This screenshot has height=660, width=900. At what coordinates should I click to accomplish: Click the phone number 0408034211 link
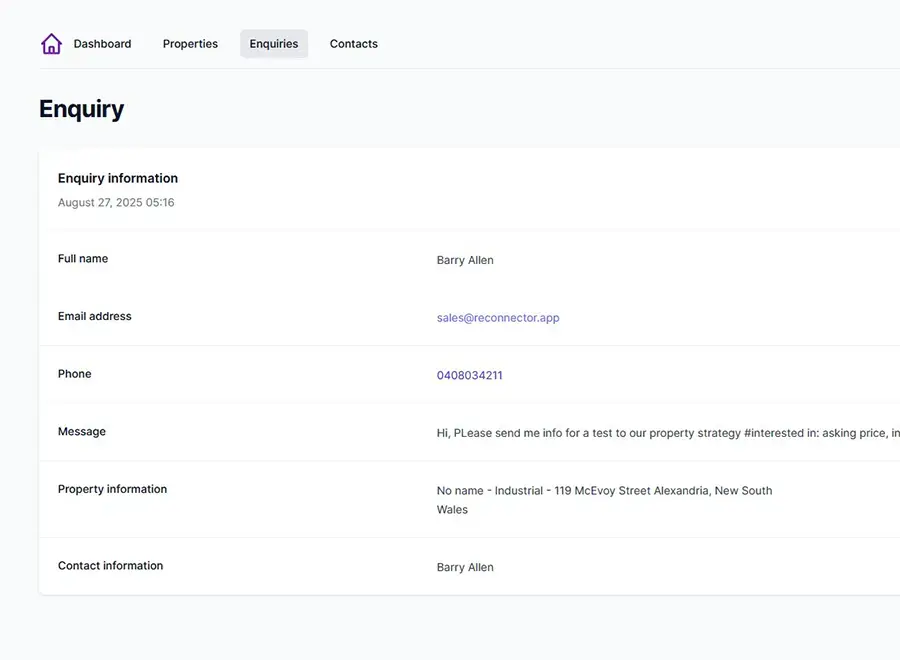pos(469,376)
